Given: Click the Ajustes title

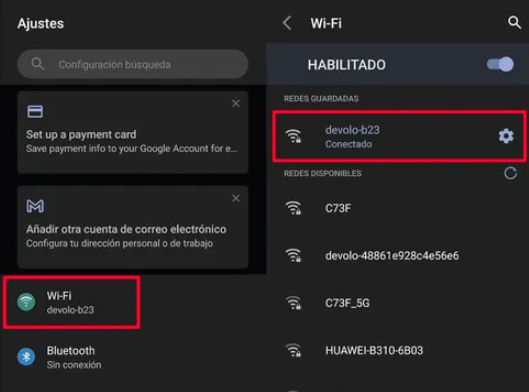Looking at the screenshot, I should pos(41,23).
